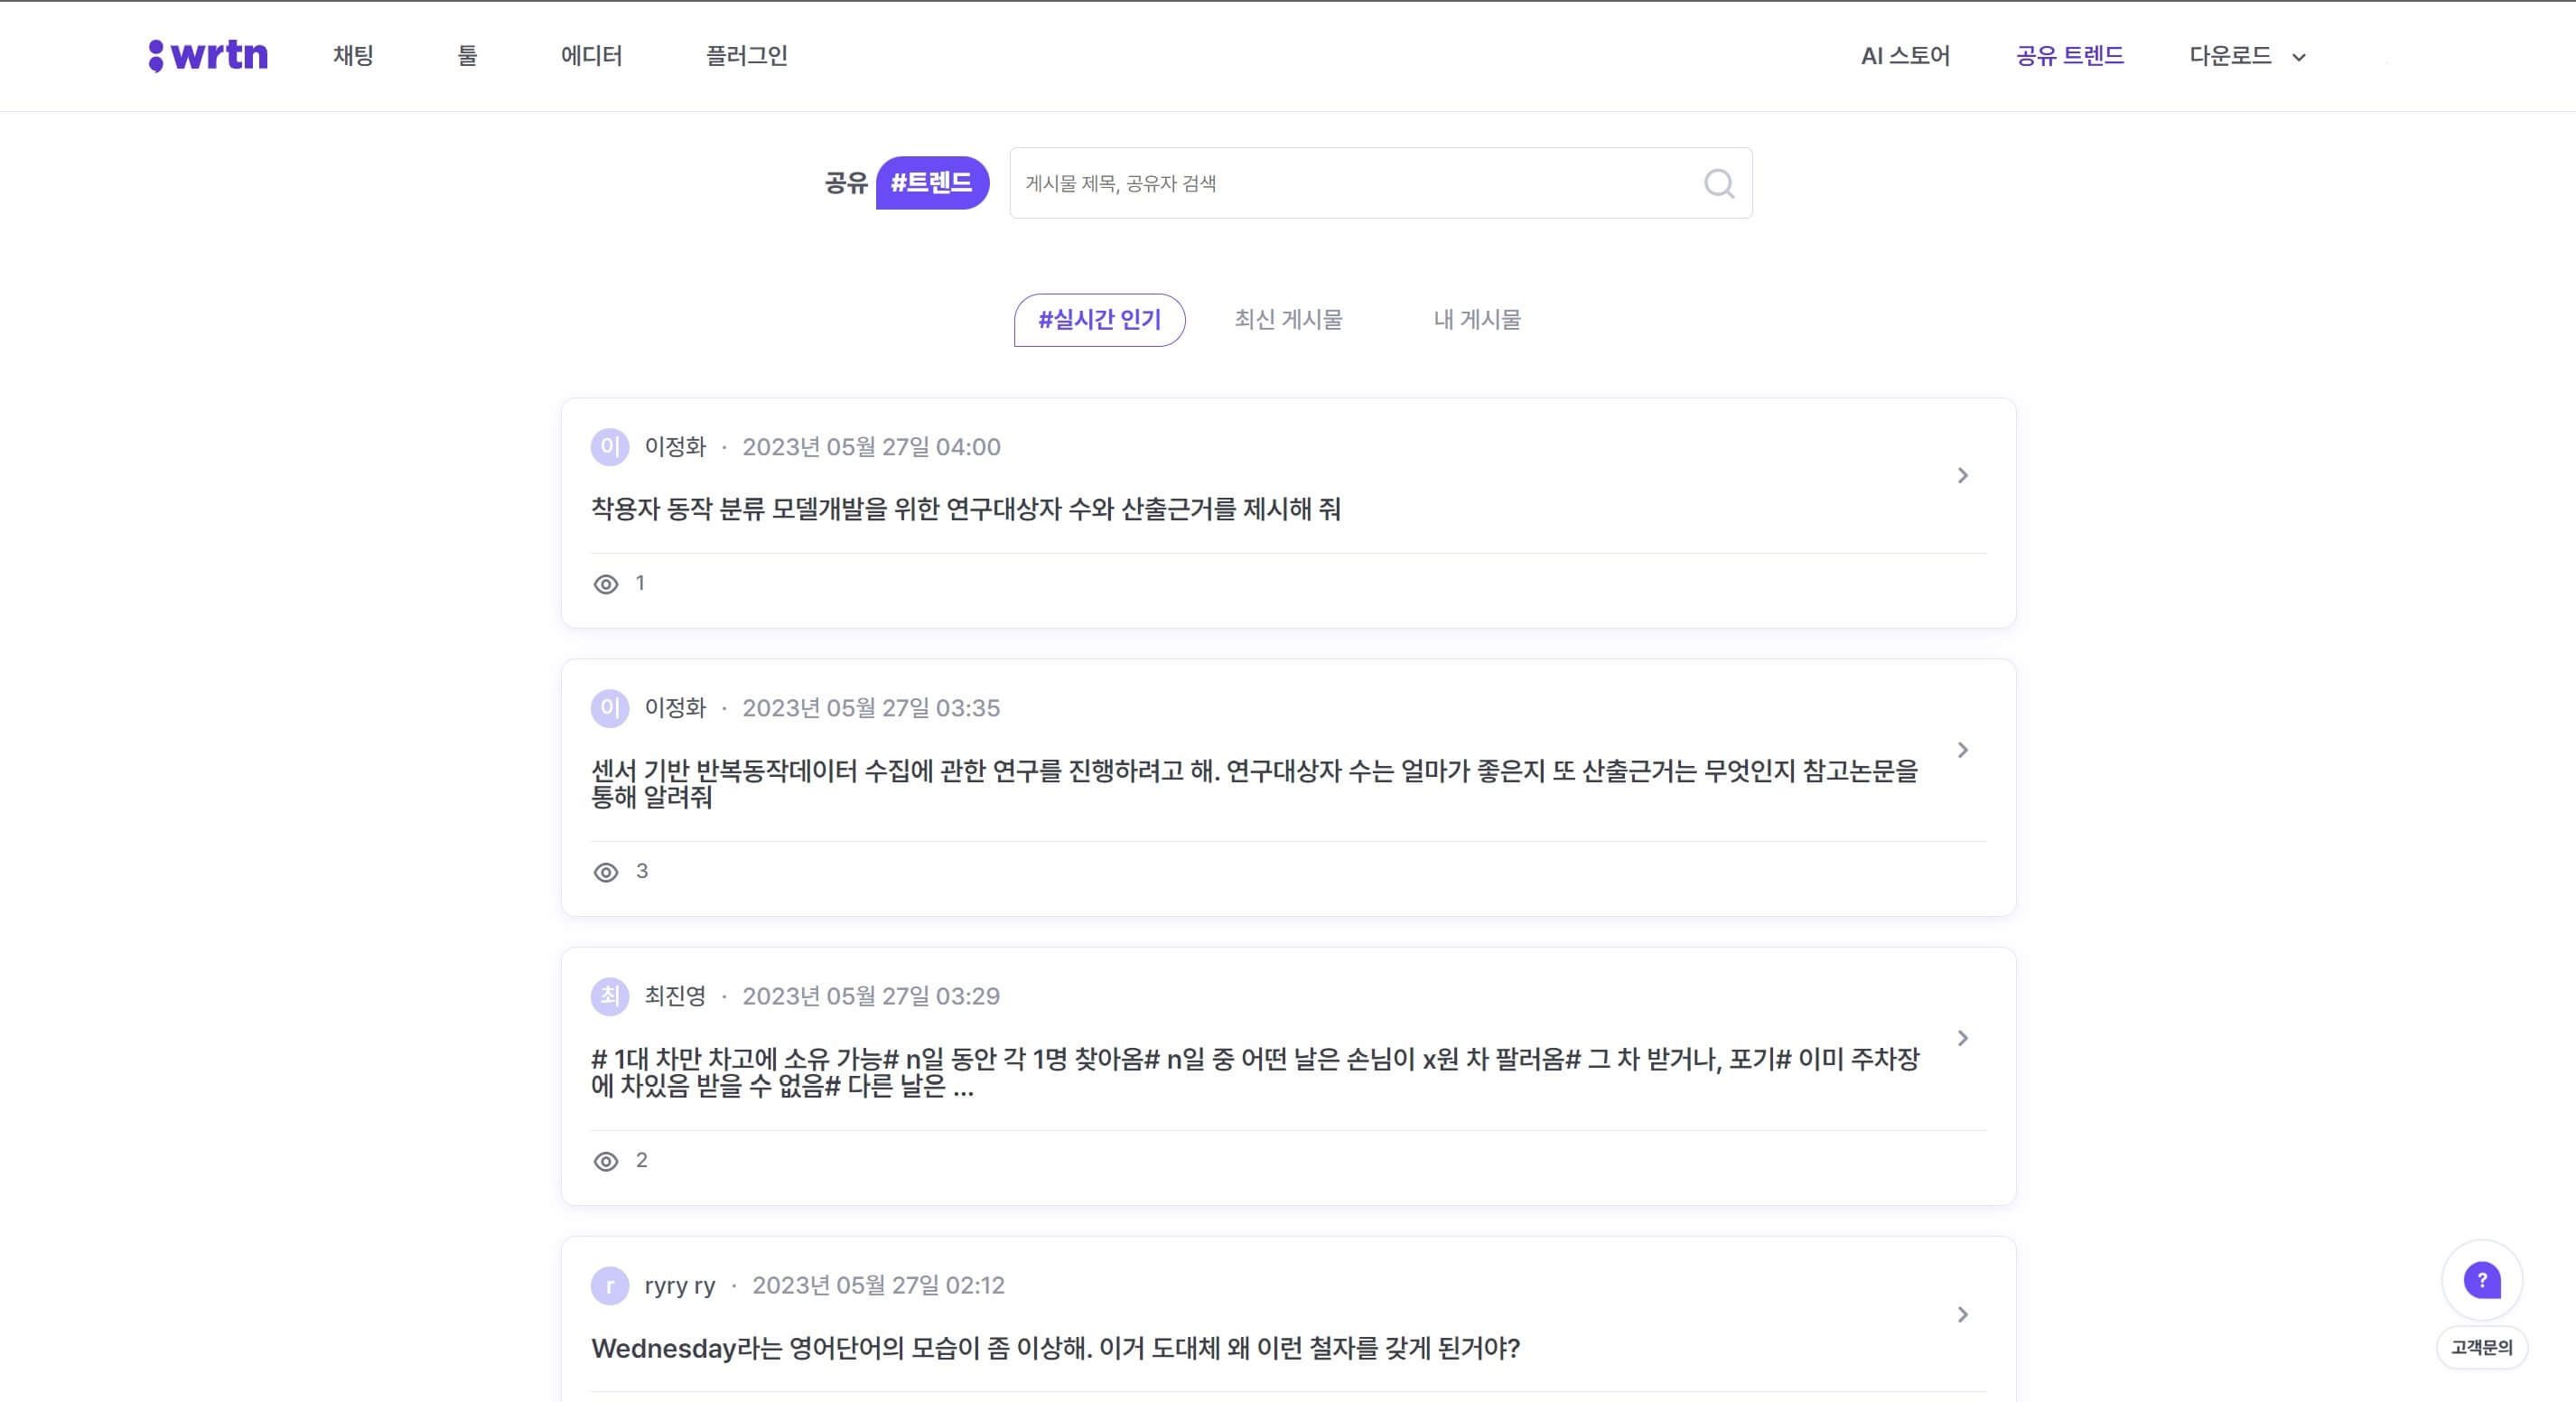Click the wrtn logo to go home
2576x1402 pixels.
point(207,55)
